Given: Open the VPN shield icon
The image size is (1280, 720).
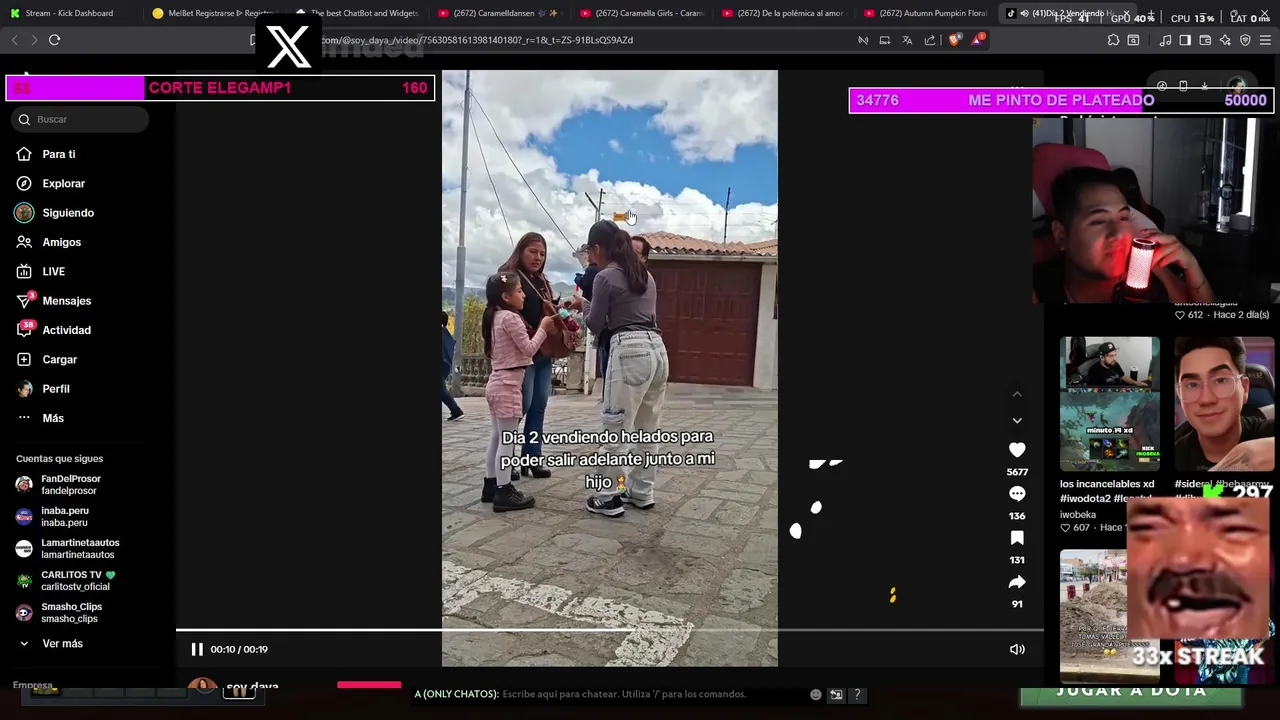Looking at the screenshot, I should (x=1245, y=40).
